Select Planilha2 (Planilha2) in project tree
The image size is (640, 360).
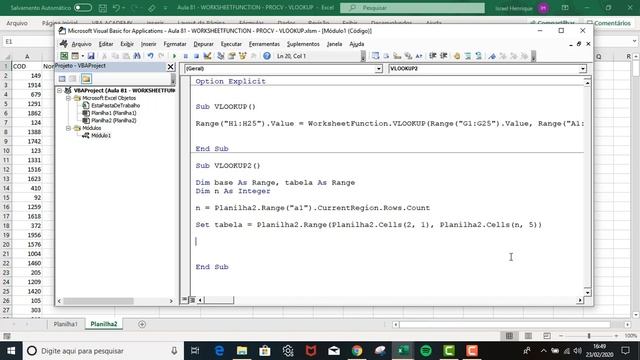[113, 120]
